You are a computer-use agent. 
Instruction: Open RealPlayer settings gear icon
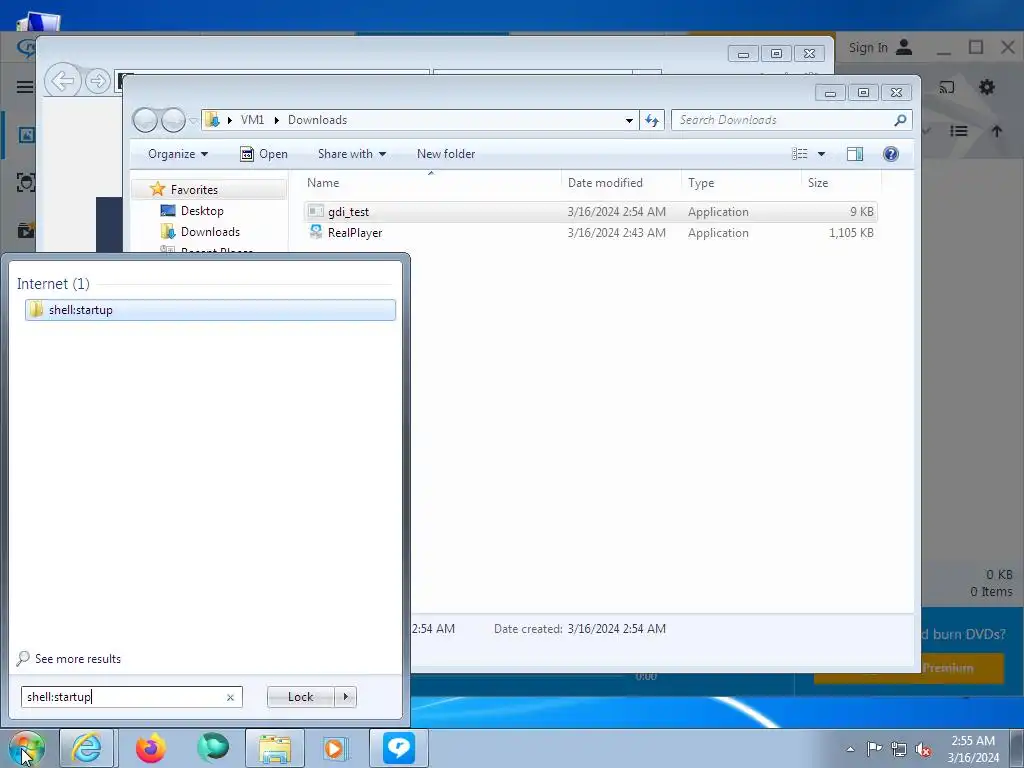[x=987, y=87]
